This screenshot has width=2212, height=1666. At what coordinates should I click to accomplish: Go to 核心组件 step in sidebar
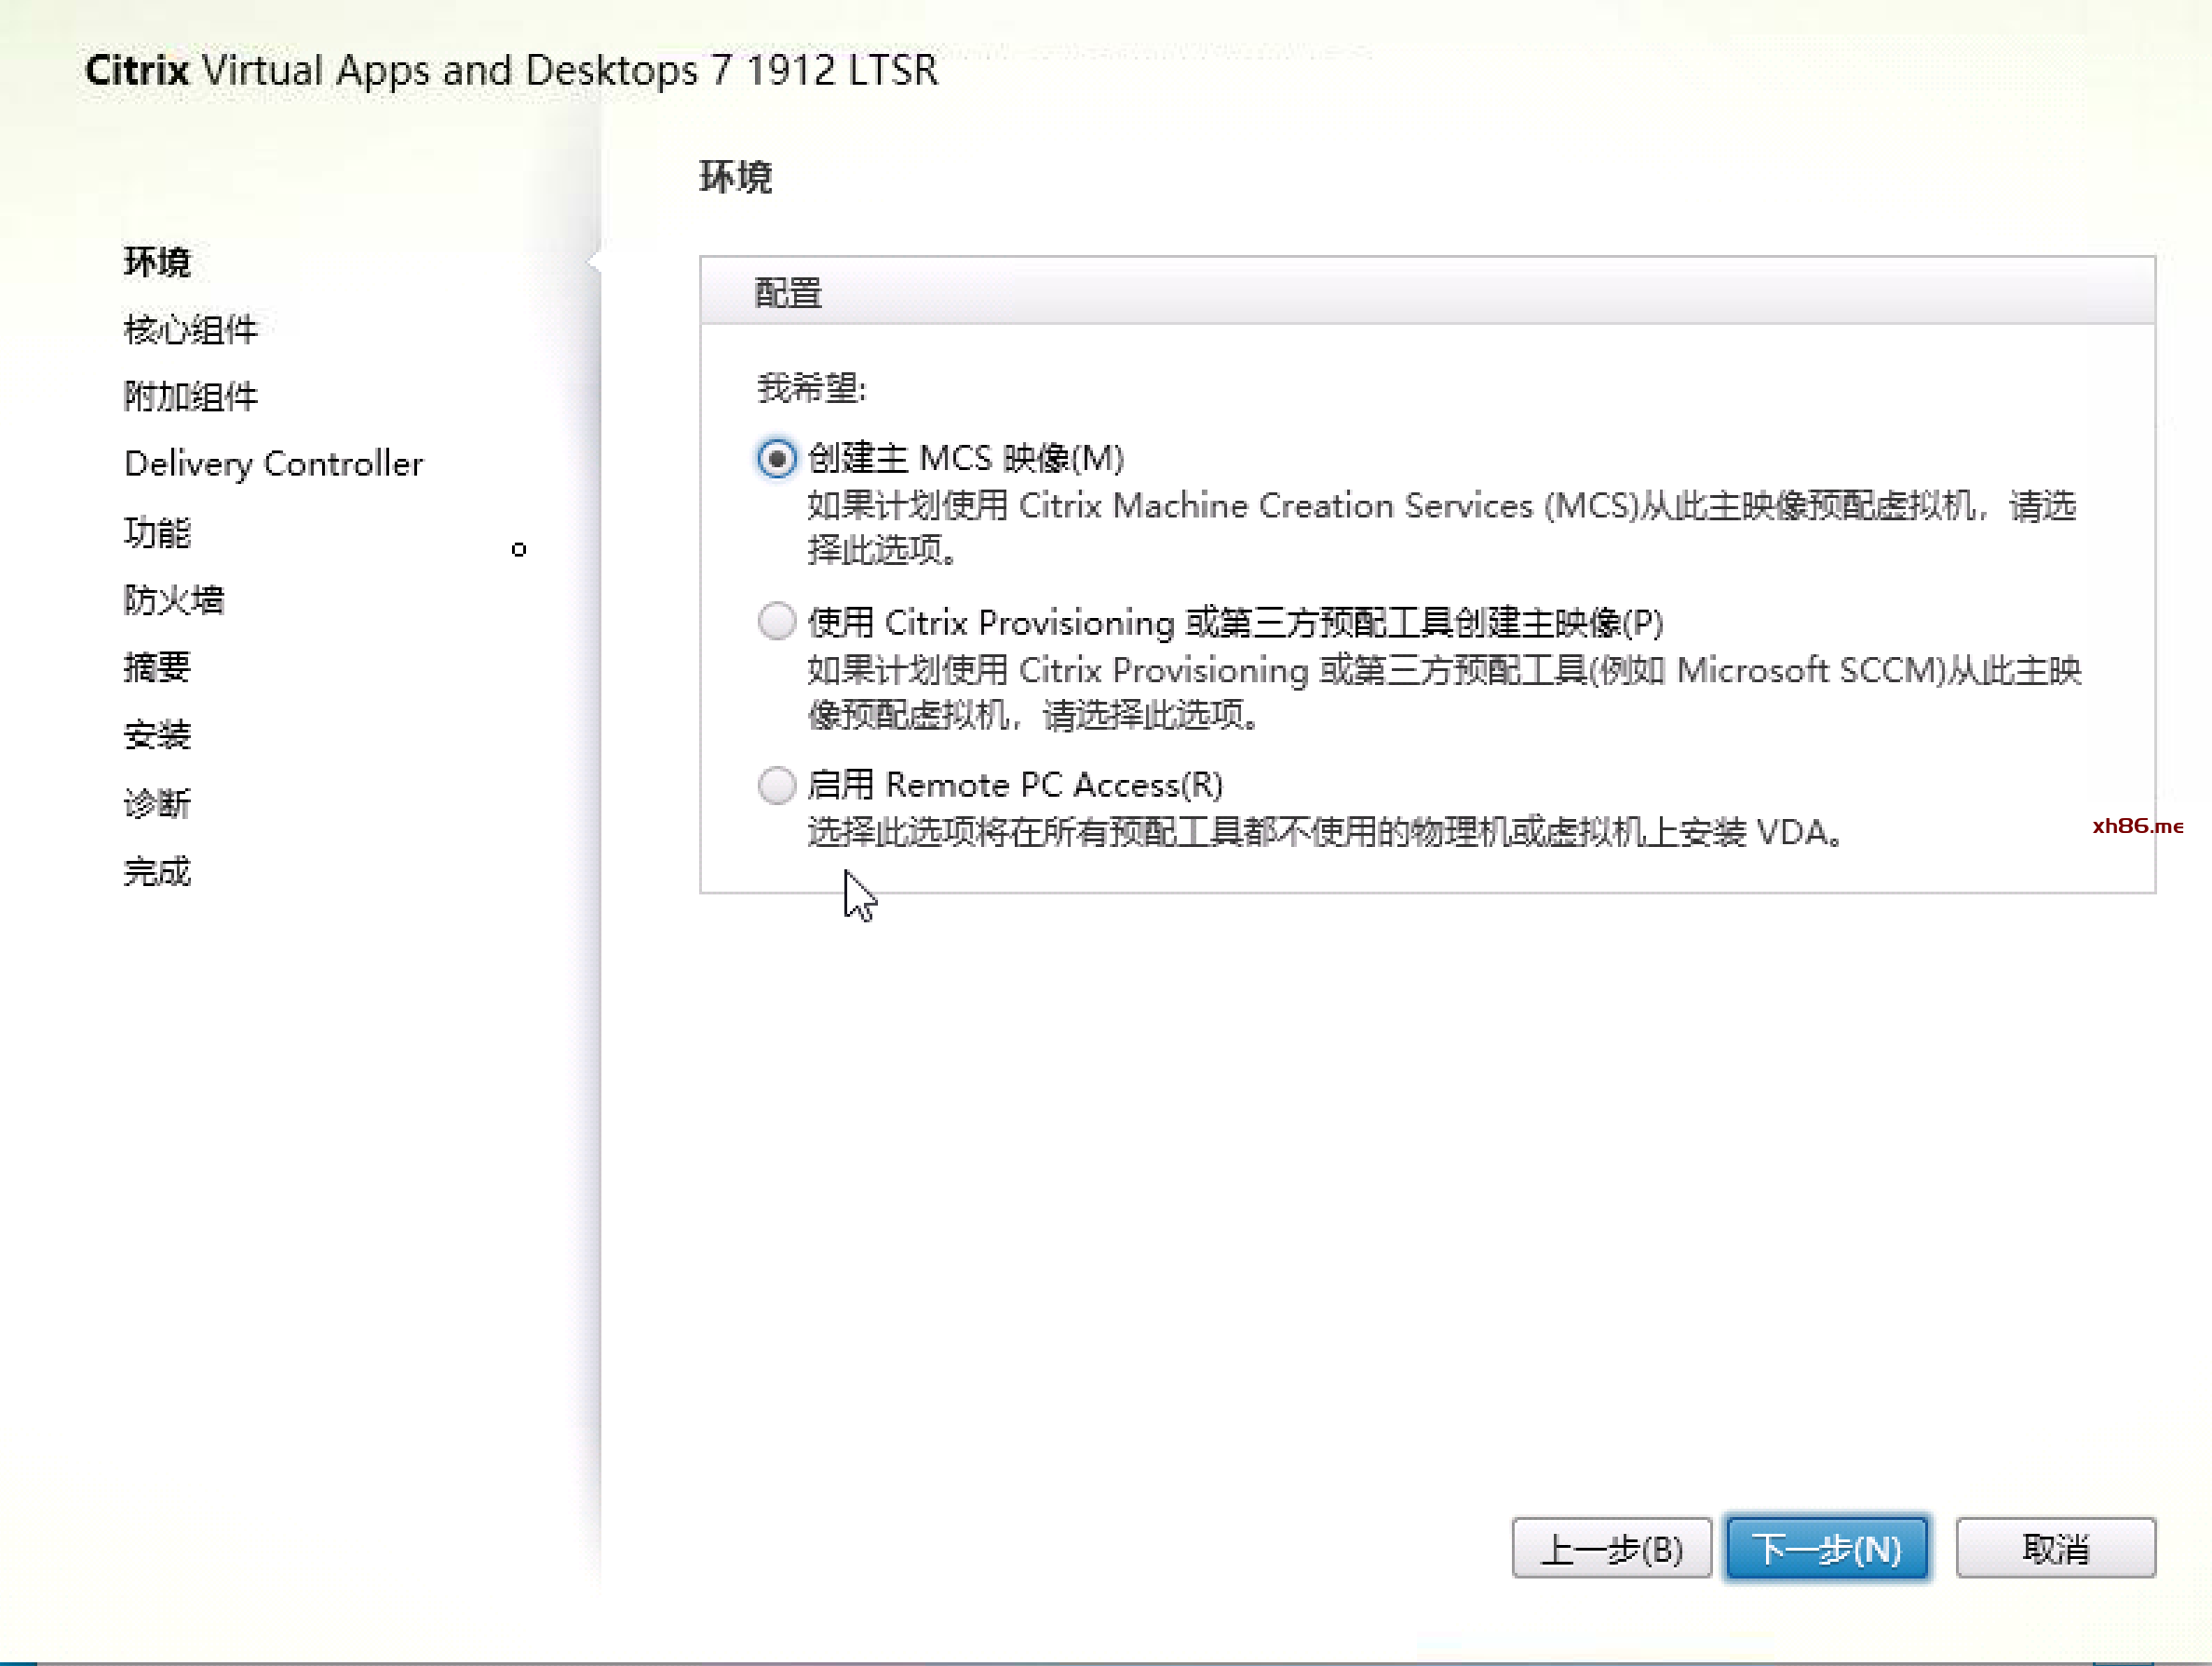[x=190, y=329]
